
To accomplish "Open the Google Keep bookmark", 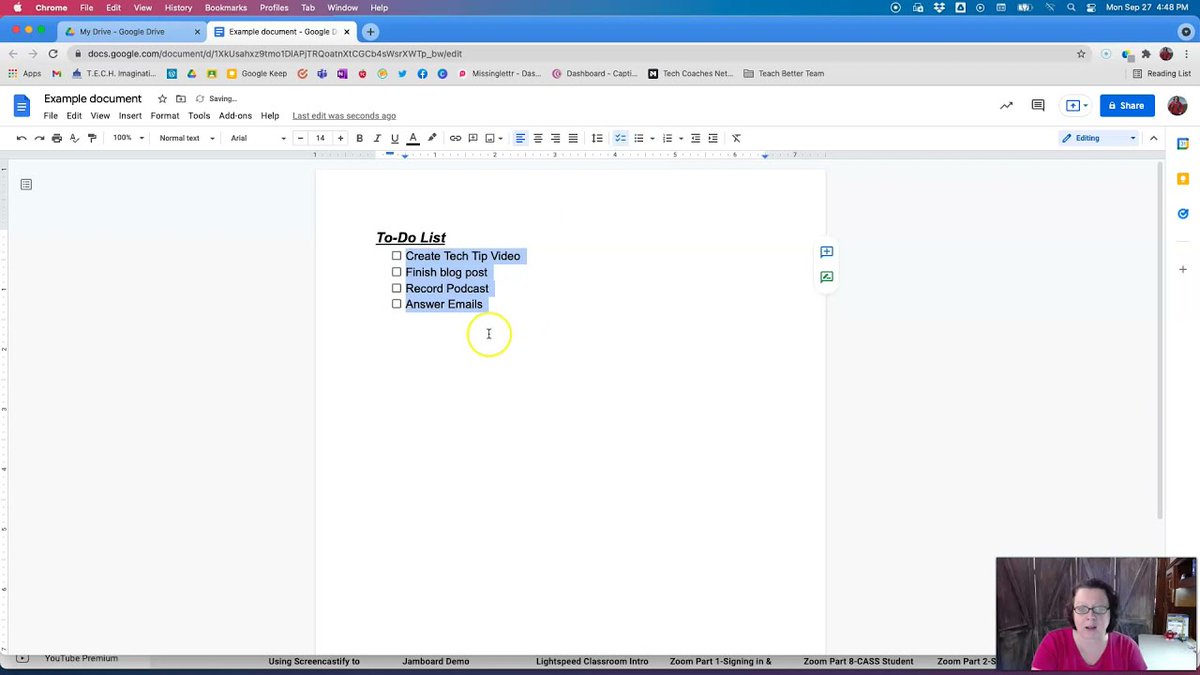I will 258,73.
